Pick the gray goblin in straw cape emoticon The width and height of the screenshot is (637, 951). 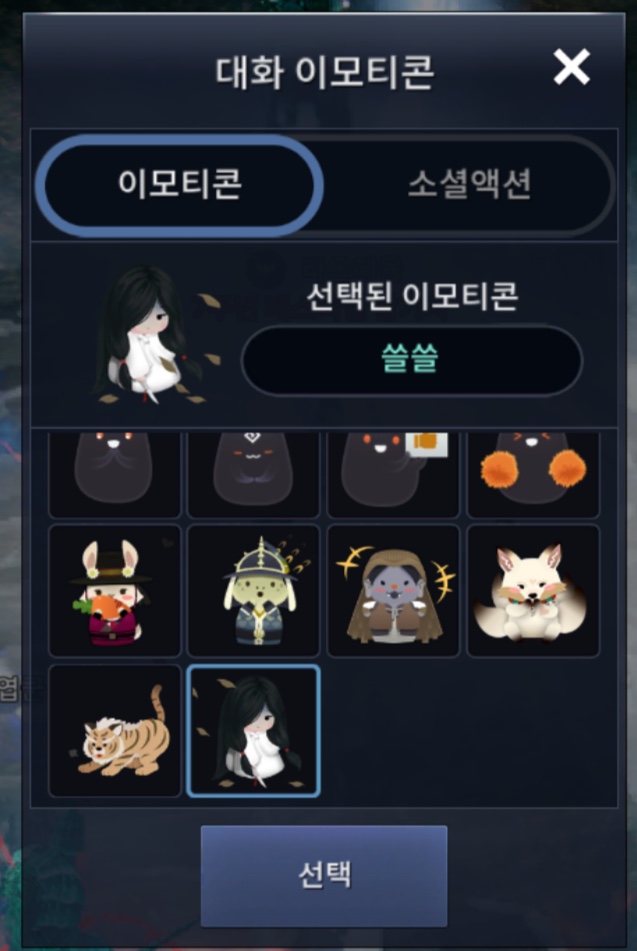click(393, 591)
